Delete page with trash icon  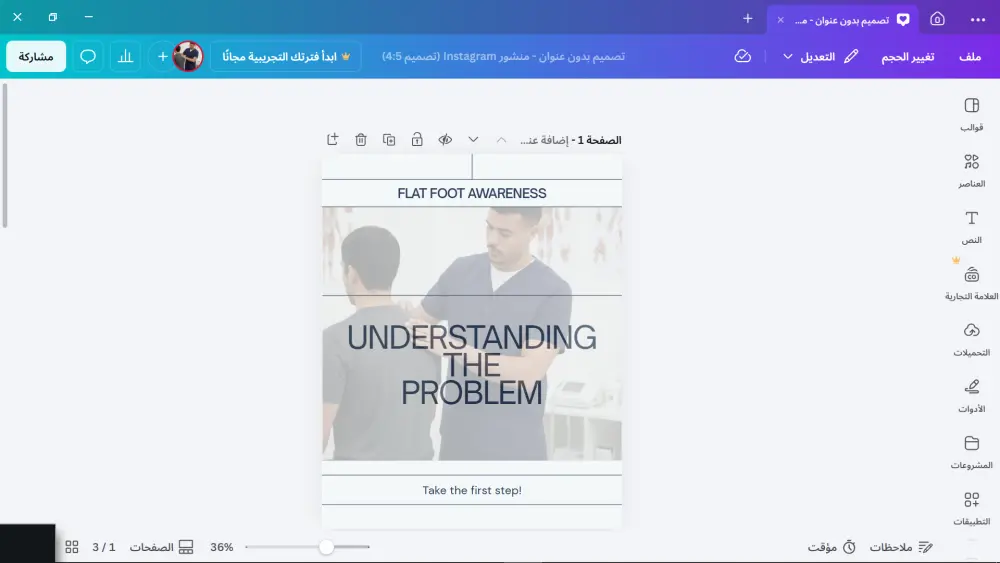click(360, 140)
